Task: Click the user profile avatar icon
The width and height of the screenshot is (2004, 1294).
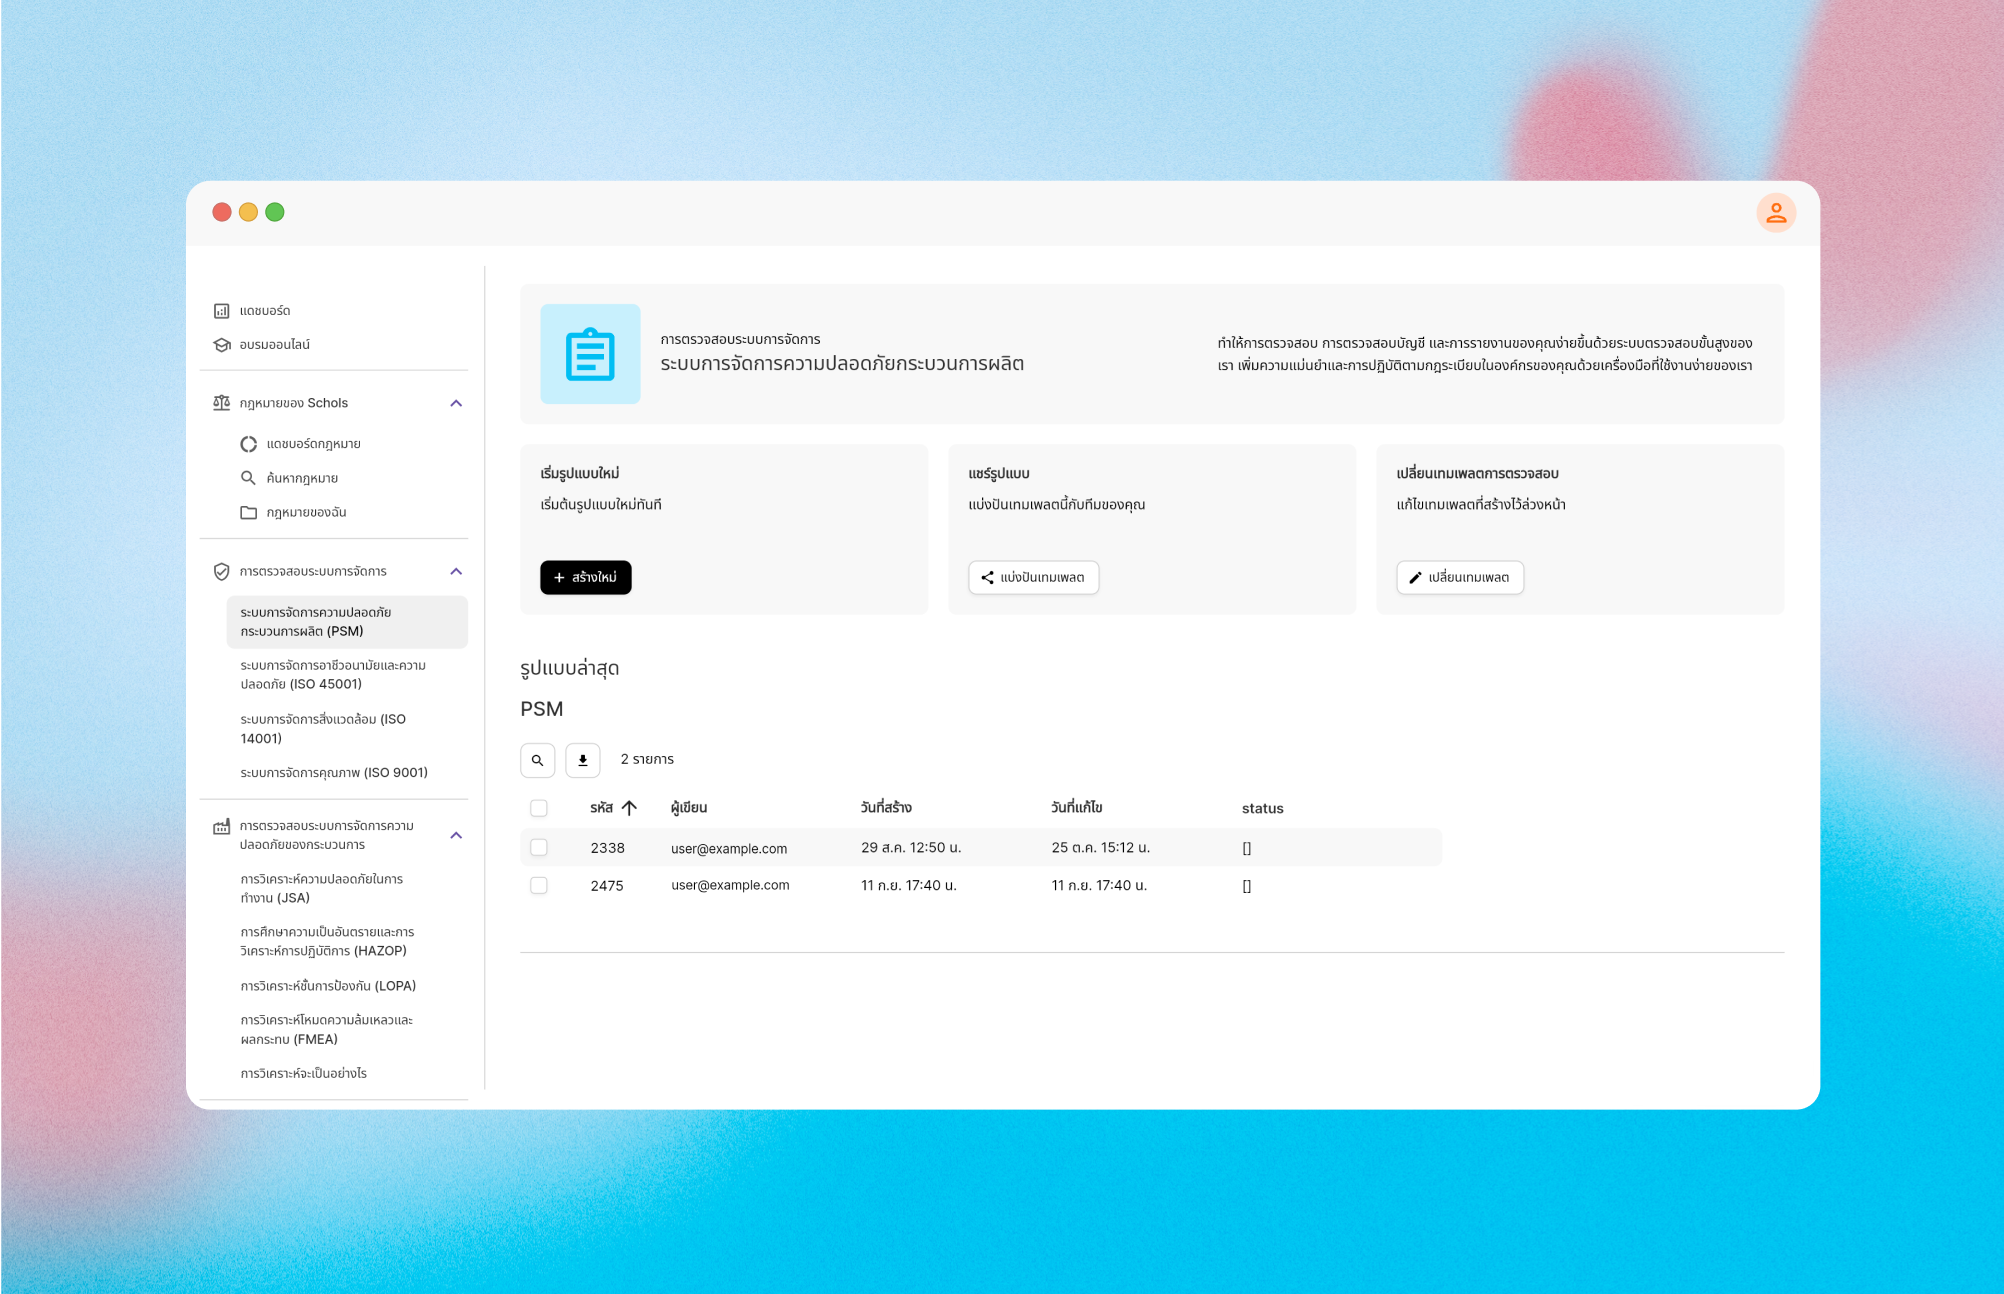Action: pos(1776,213)
